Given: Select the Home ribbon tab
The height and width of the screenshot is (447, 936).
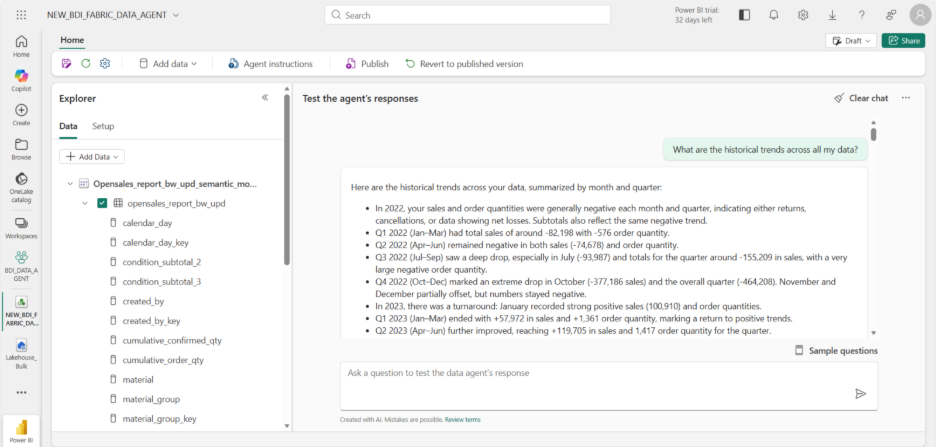Looking at the screenshot, I should (72, 40).
